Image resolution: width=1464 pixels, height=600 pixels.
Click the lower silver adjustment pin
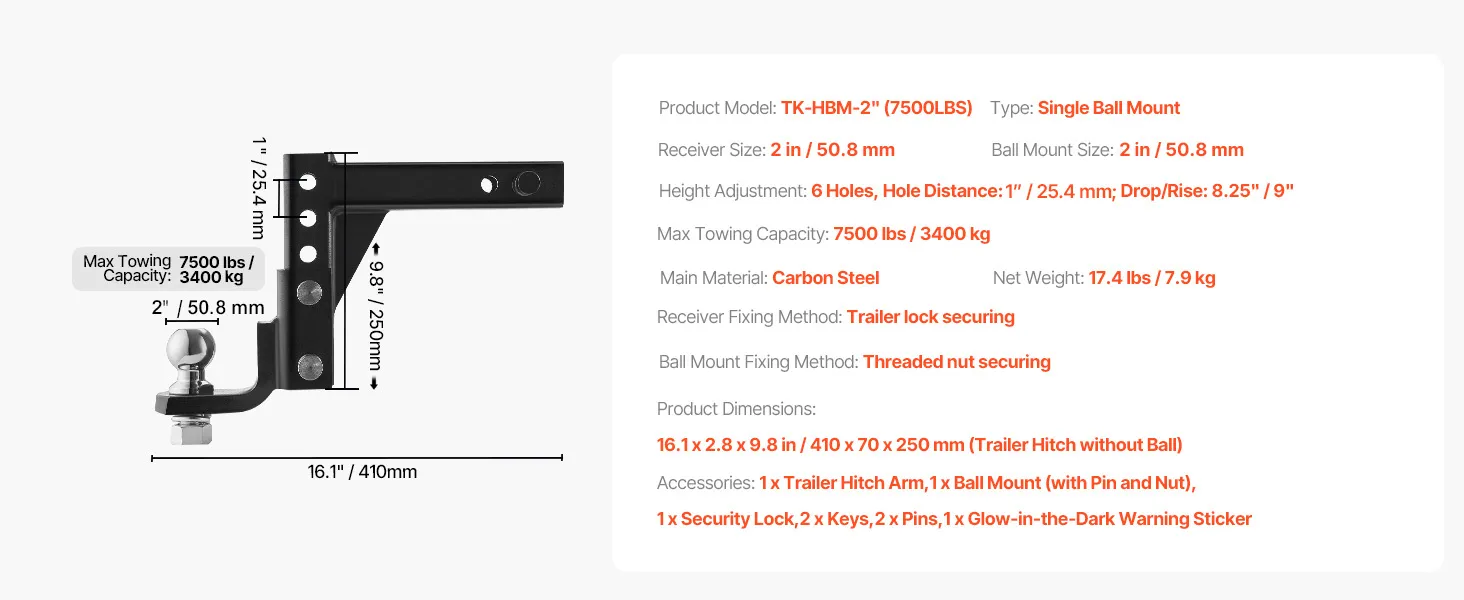[x=309, y=365]
